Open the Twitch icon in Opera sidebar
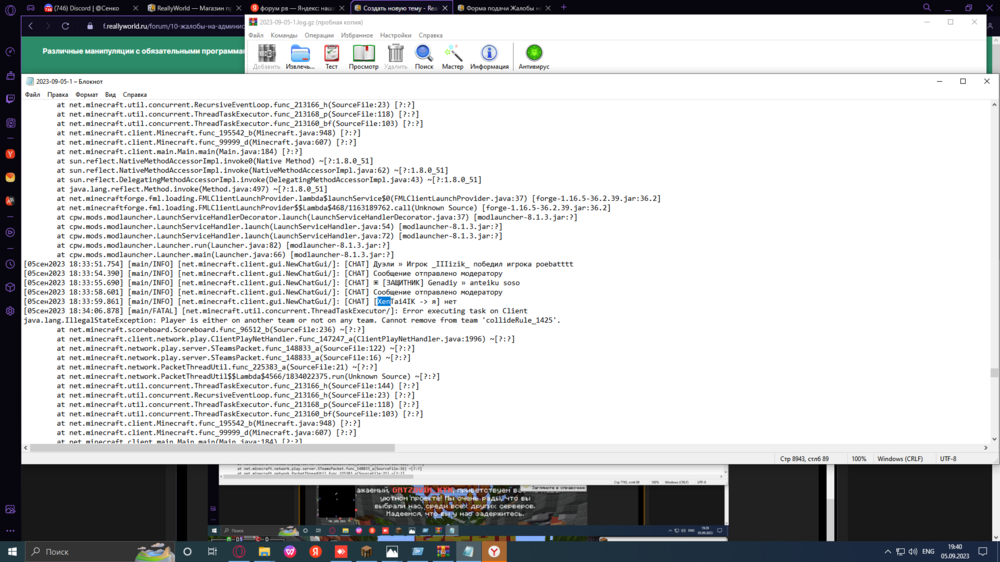Screen dimensions: 1000x562 click(10, 99)
